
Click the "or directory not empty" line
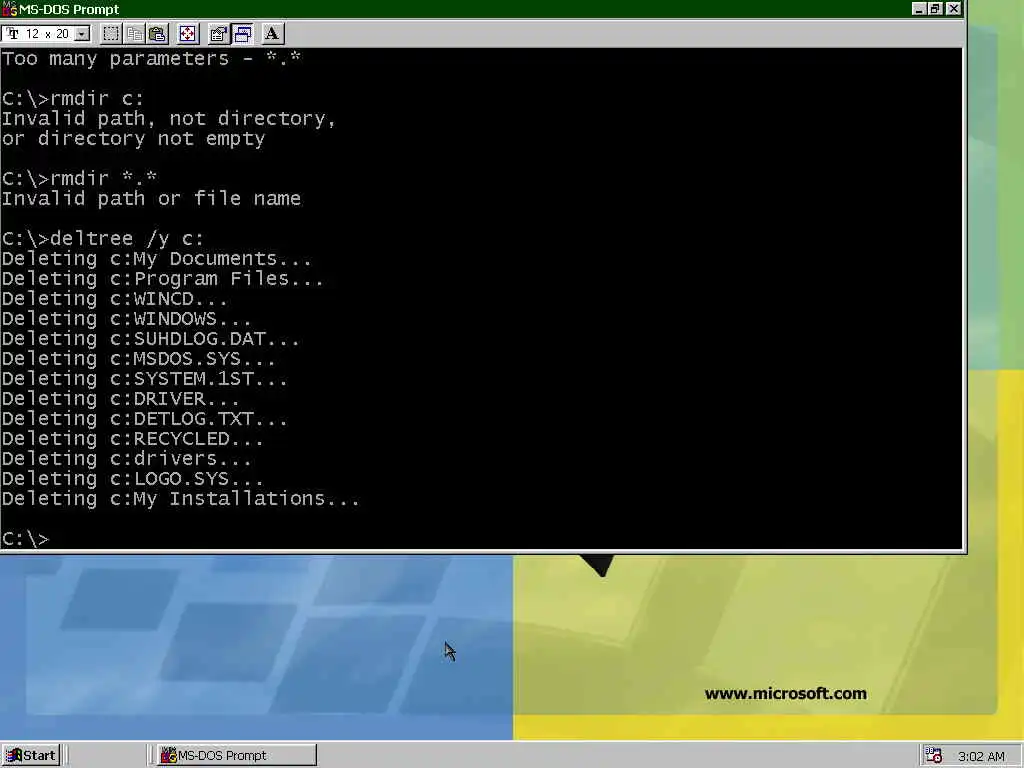133,138
